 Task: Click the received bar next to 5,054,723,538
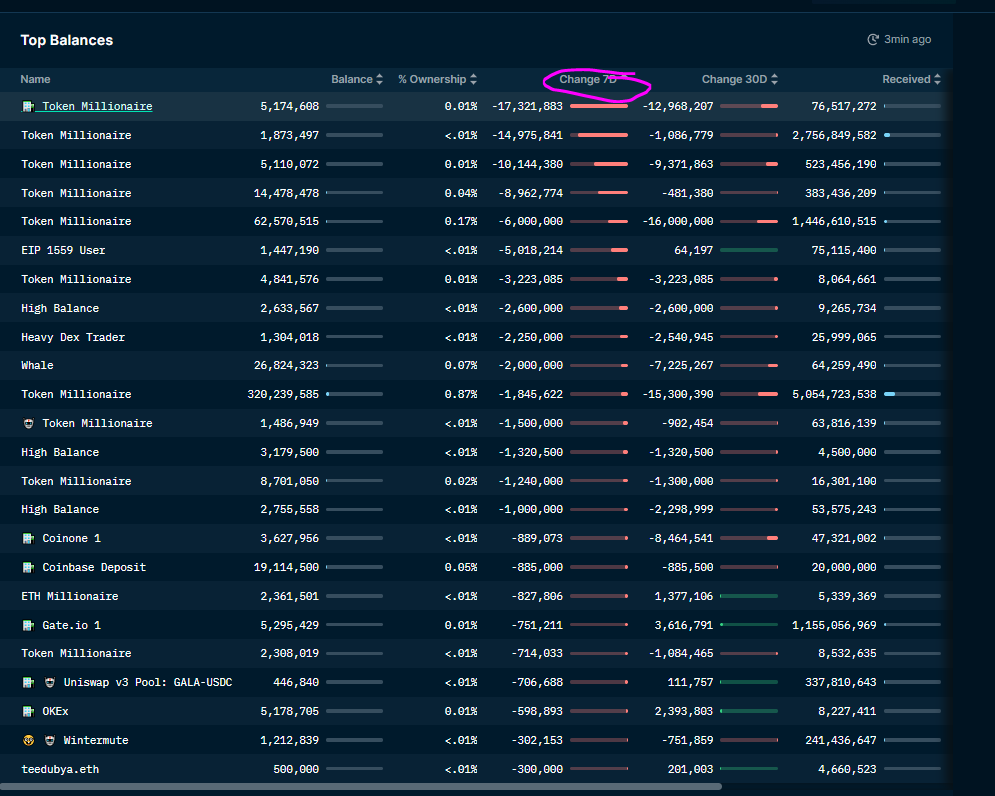(913, 394)
